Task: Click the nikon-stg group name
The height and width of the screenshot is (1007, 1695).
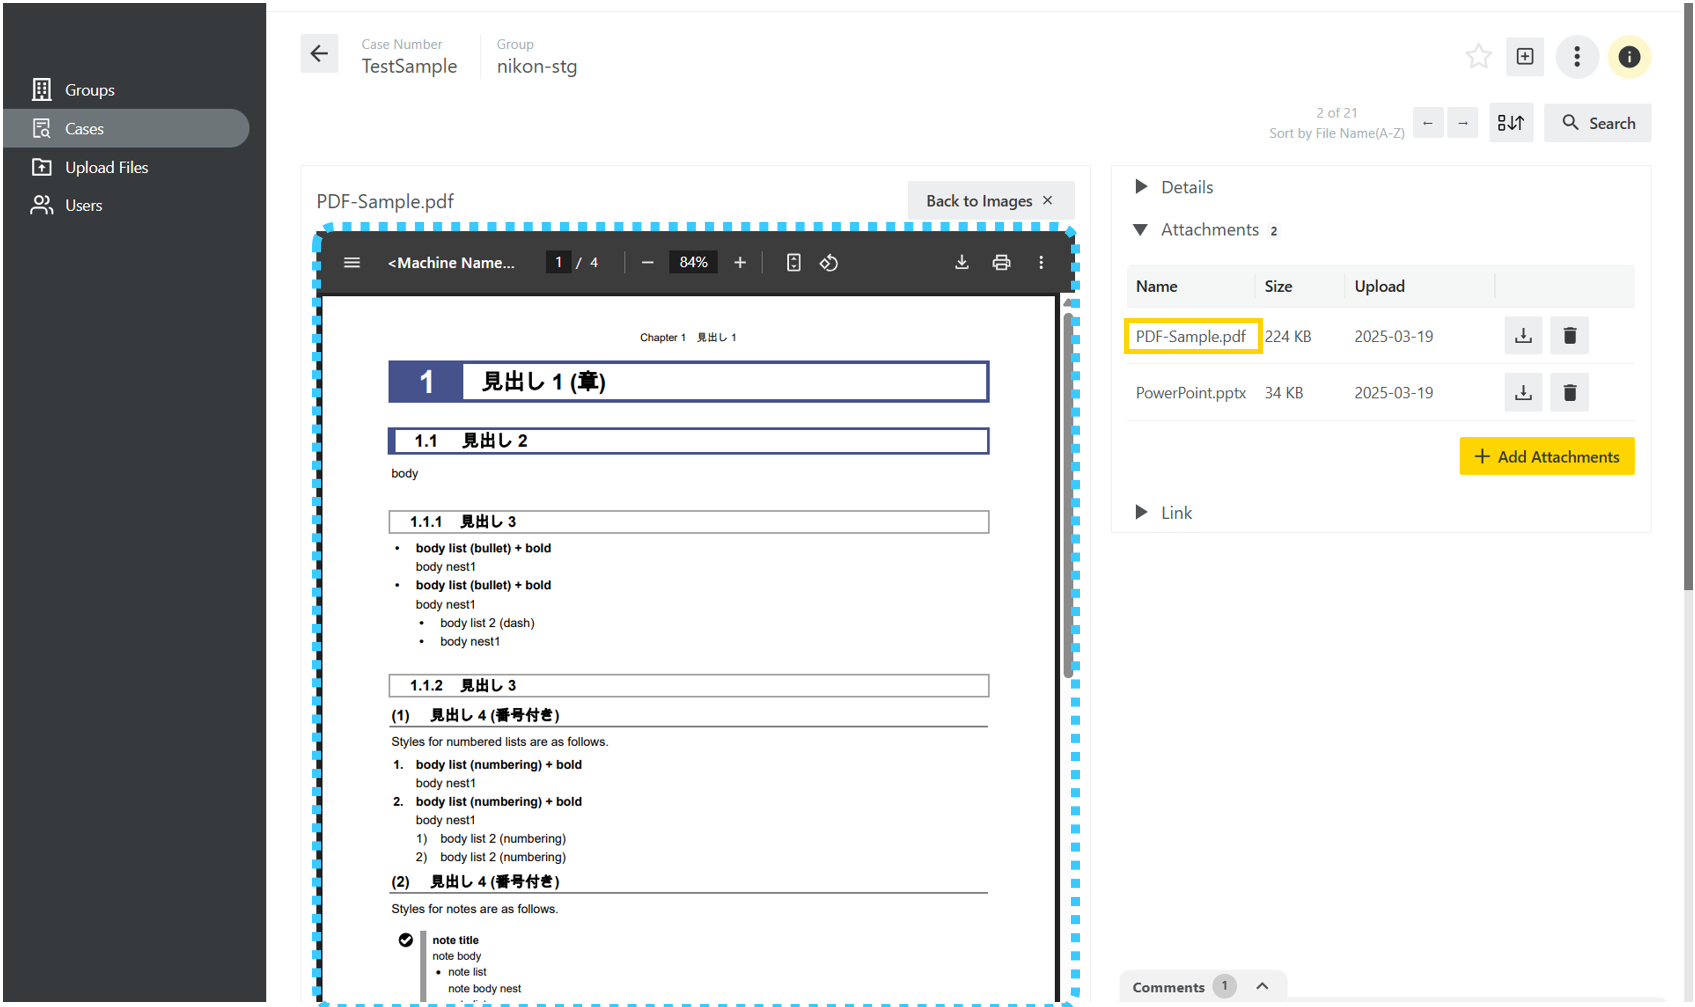Action: [537, 66]
